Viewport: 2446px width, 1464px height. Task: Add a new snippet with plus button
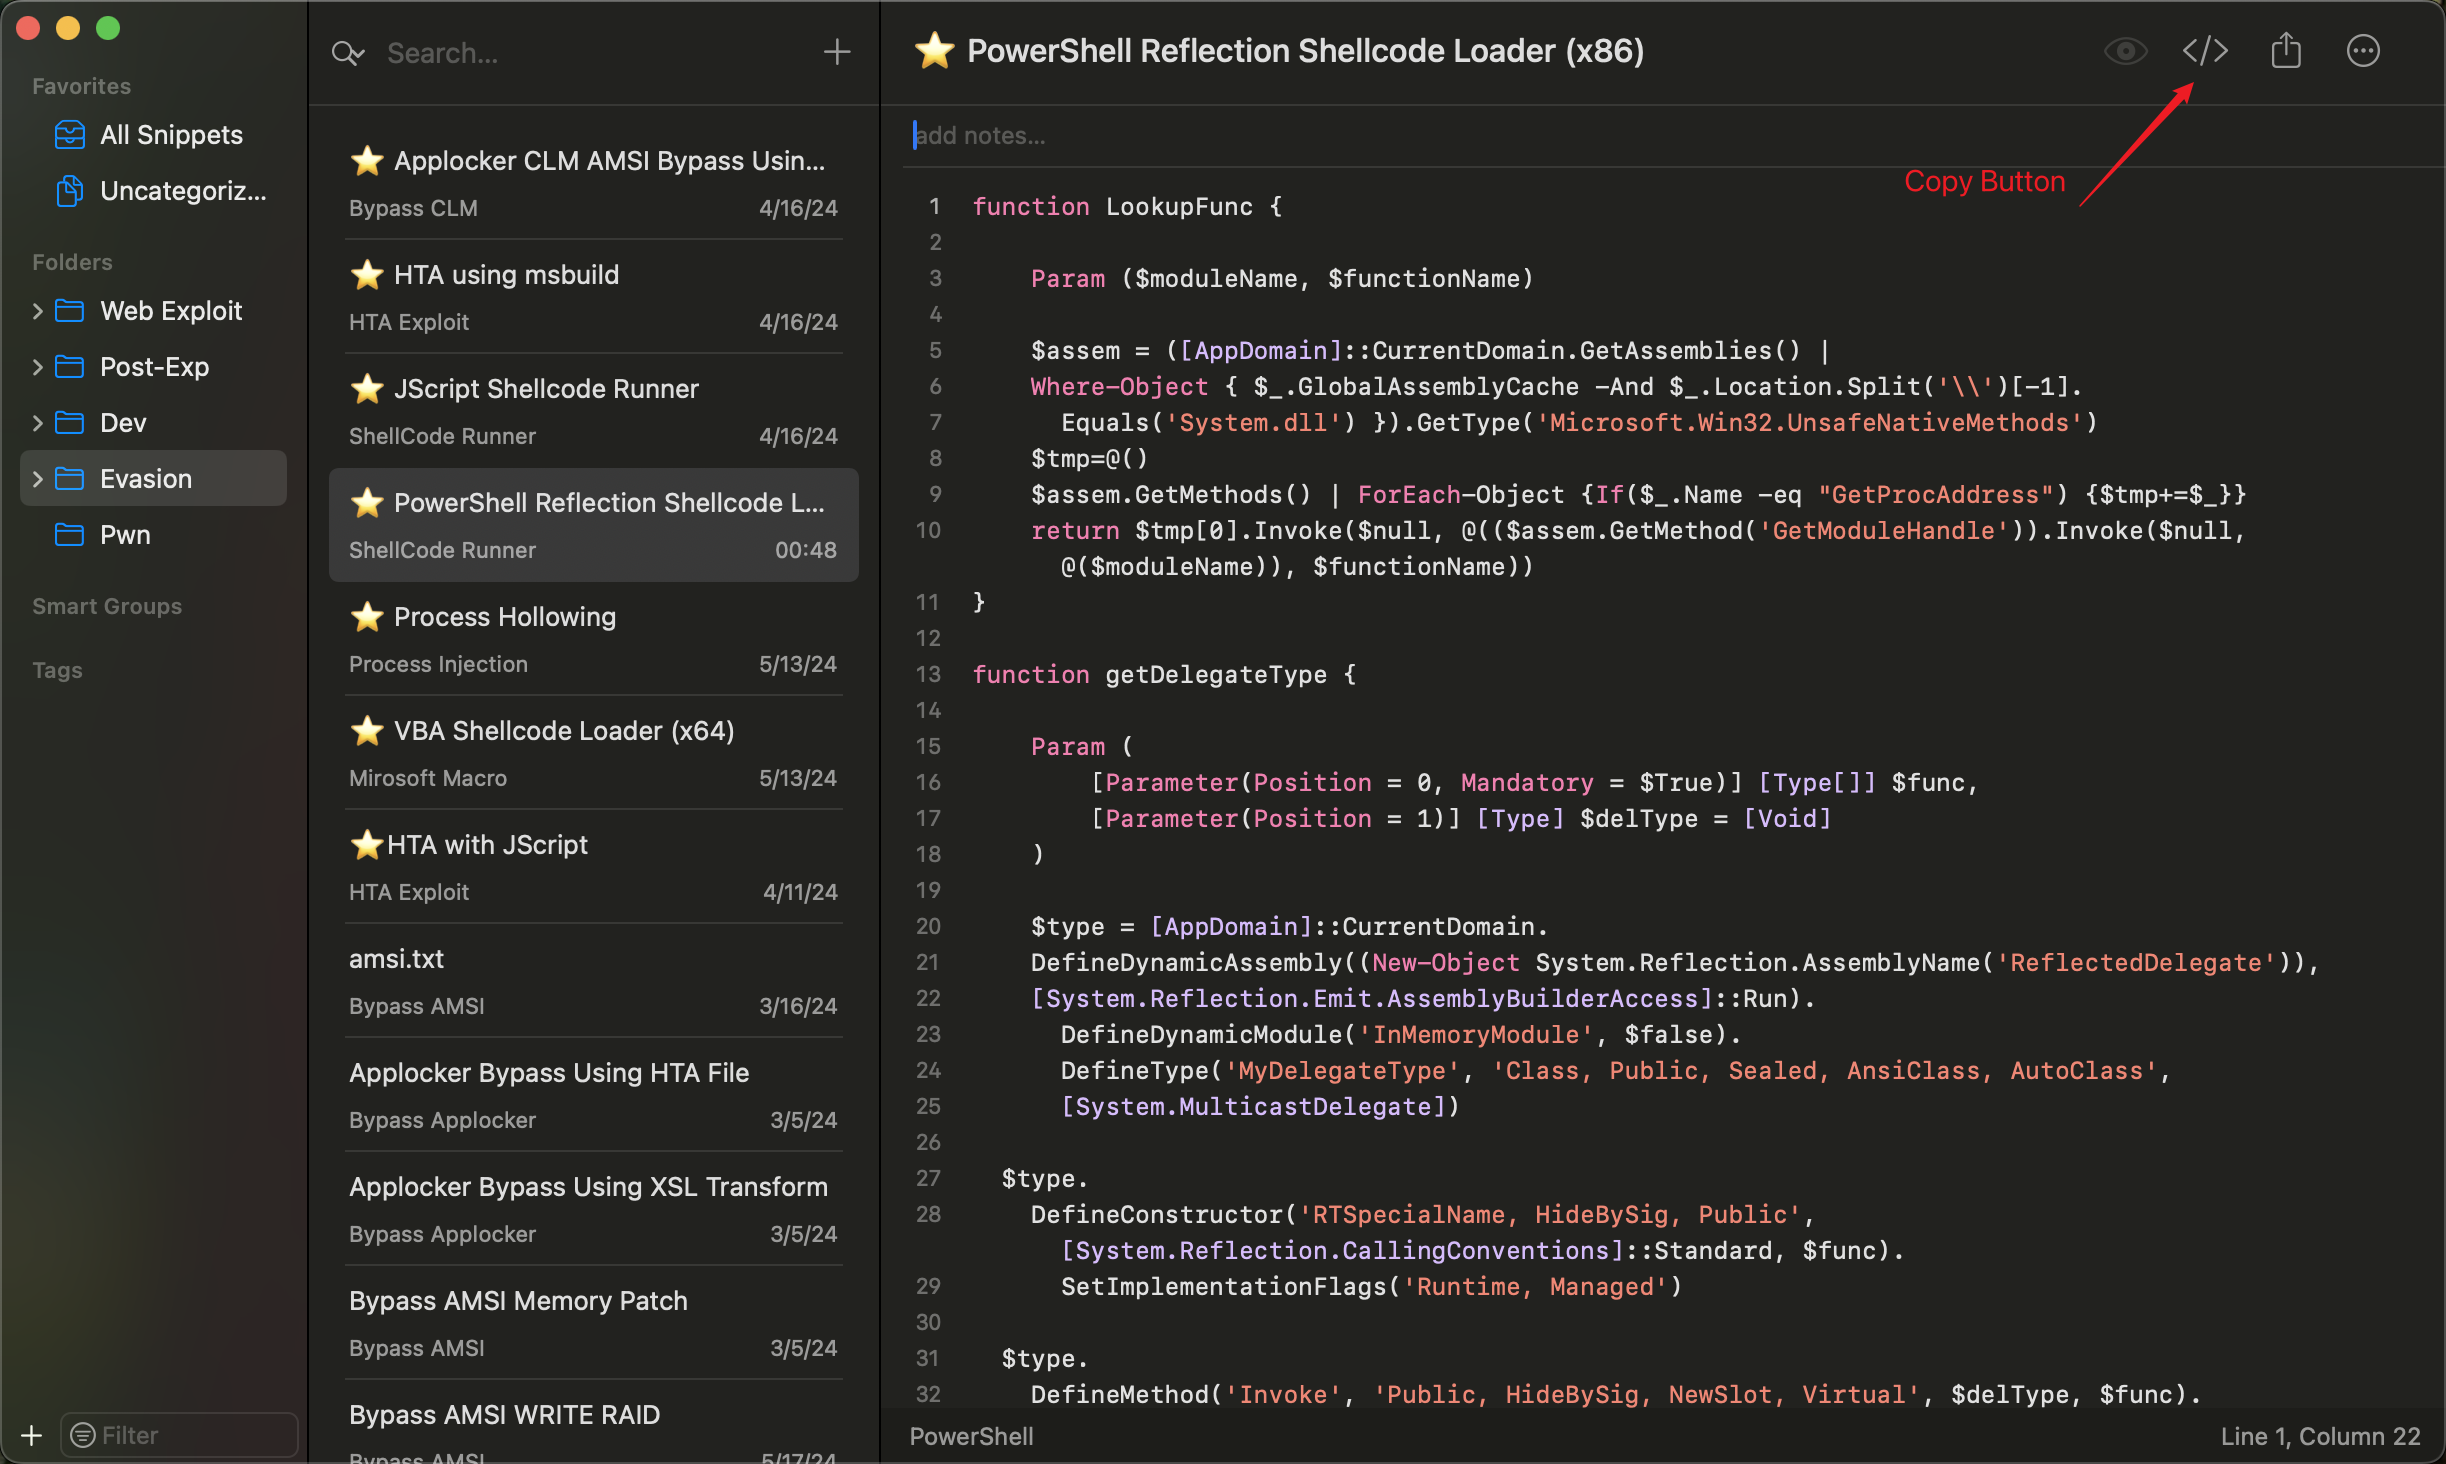[x=836, y=52]
